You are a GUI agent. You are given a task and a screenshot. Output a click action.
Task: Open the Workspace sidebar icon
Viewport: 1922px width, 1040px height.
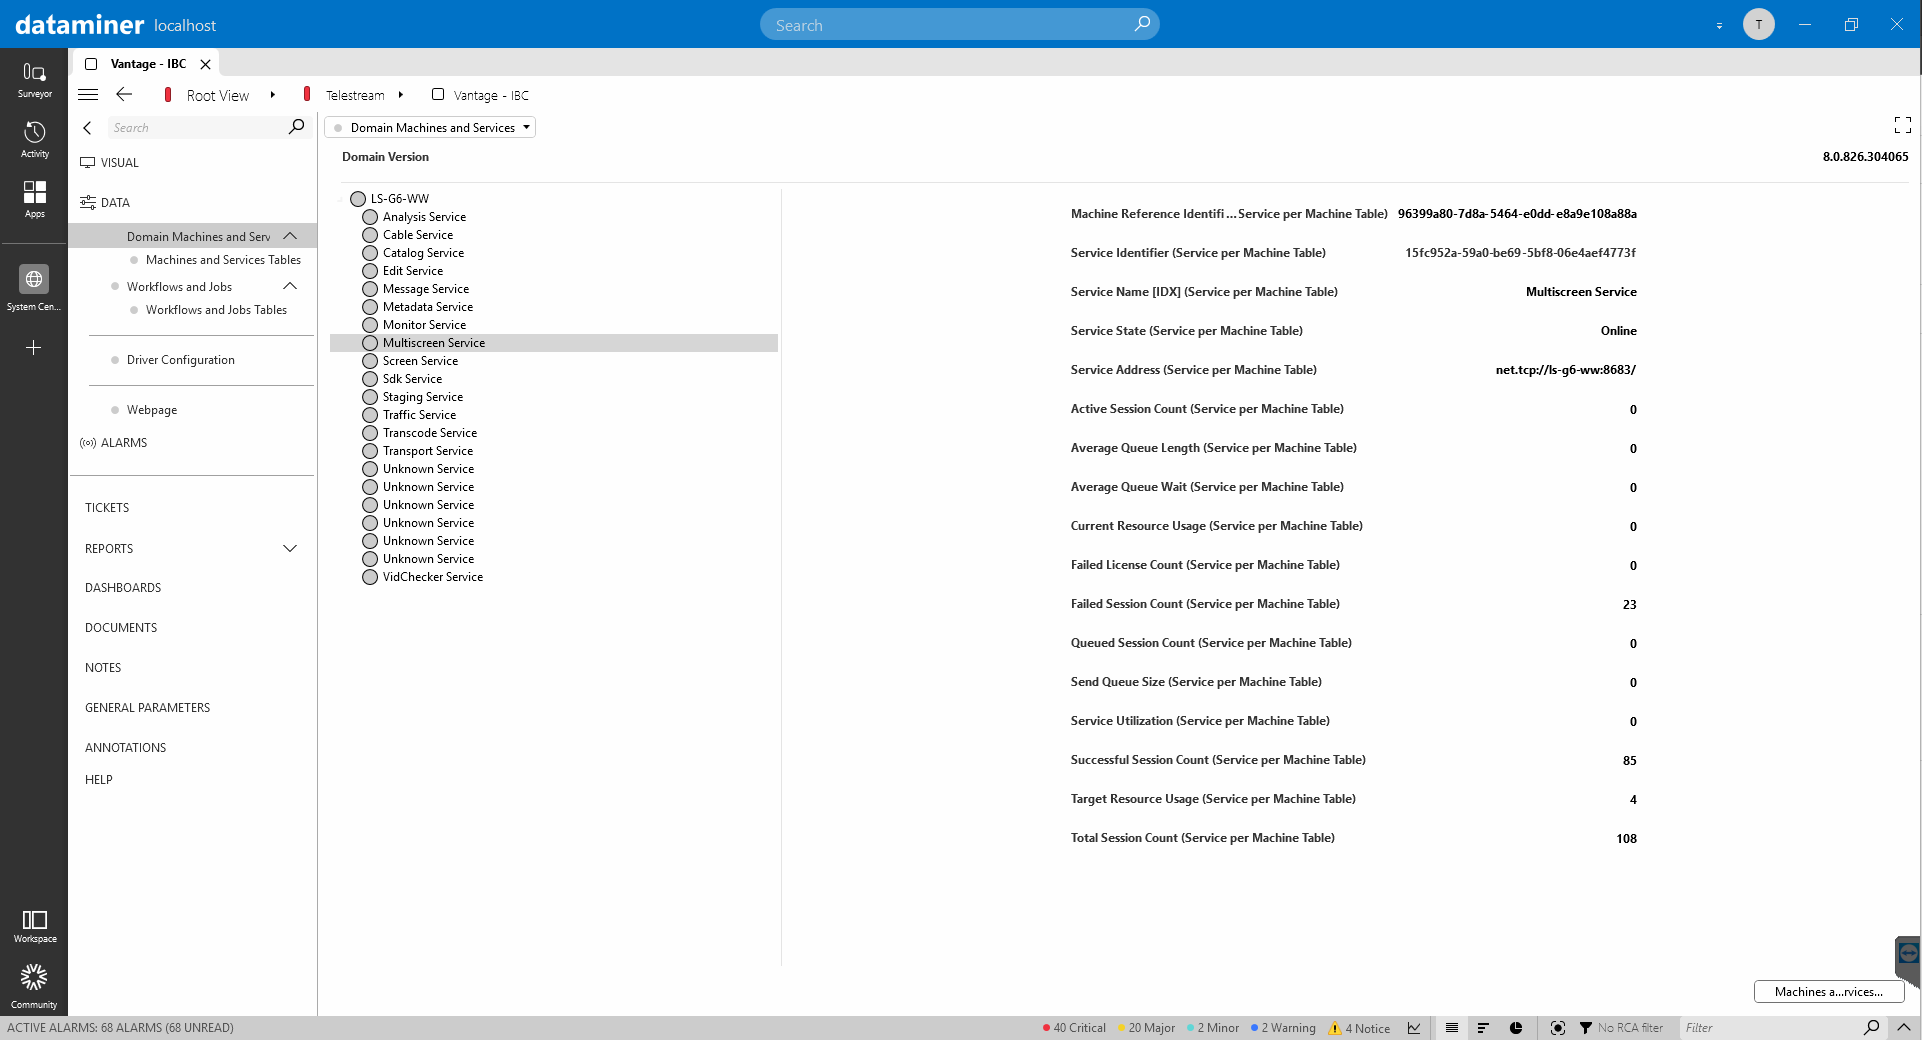click(34, 925)
